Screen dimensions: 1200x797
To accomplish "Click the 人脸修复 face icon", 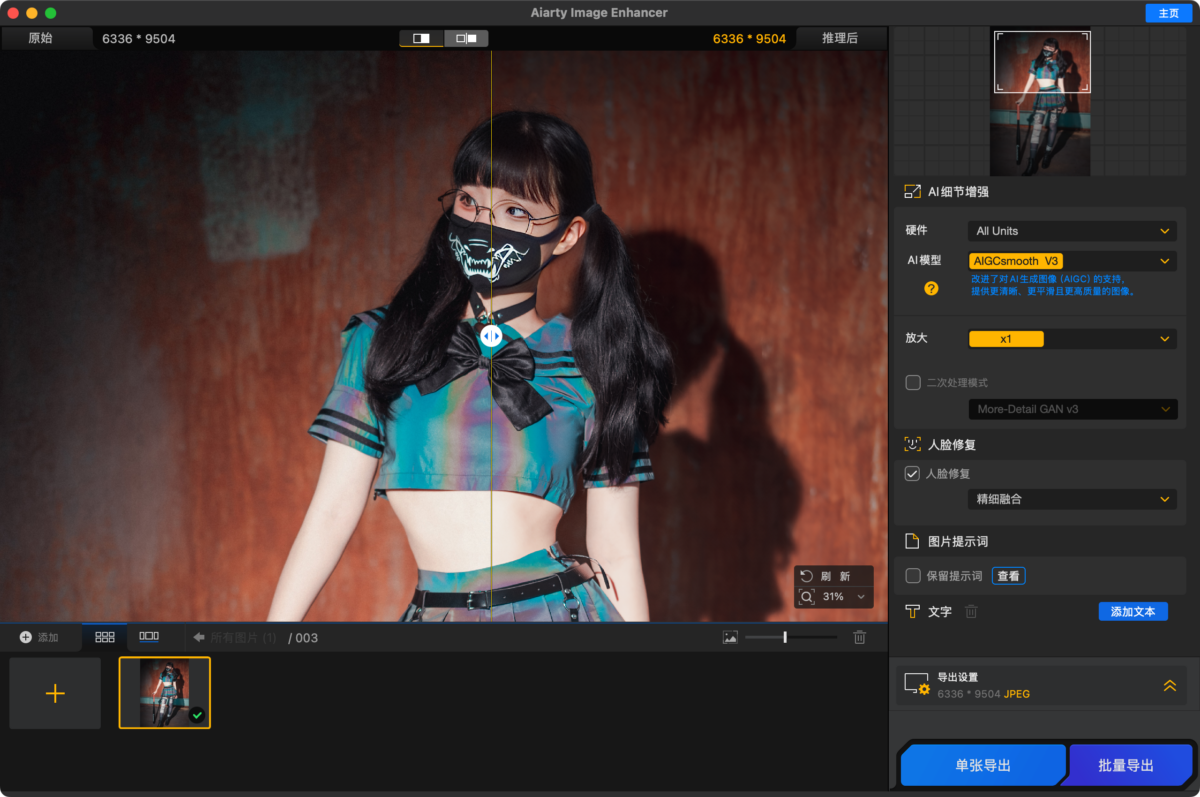I will pyautogui.click(x=912, y=444).
